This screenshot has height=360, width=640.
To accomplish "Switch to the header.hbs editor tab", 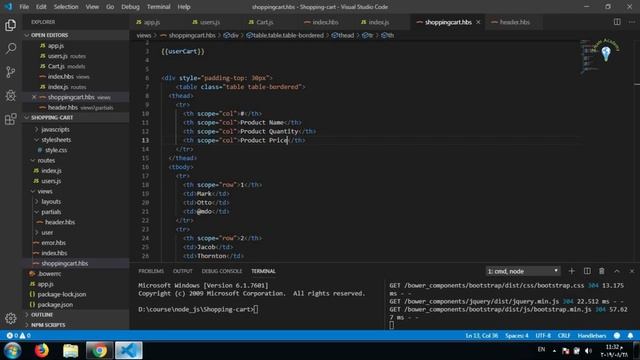I will pos(514,22).
